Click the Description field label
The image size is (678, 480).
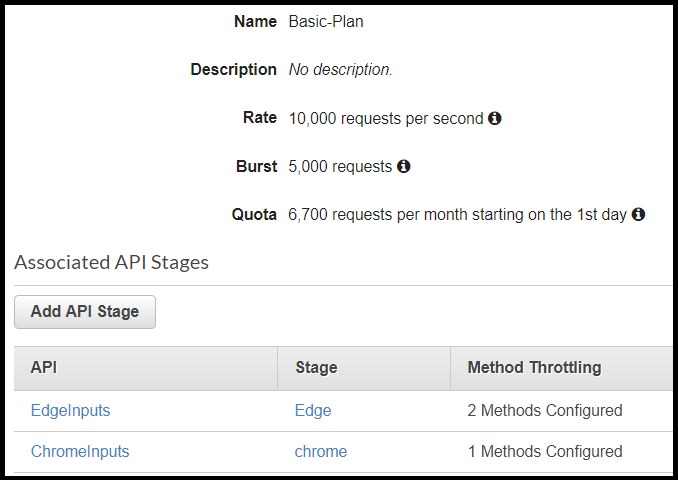(233, 70)
